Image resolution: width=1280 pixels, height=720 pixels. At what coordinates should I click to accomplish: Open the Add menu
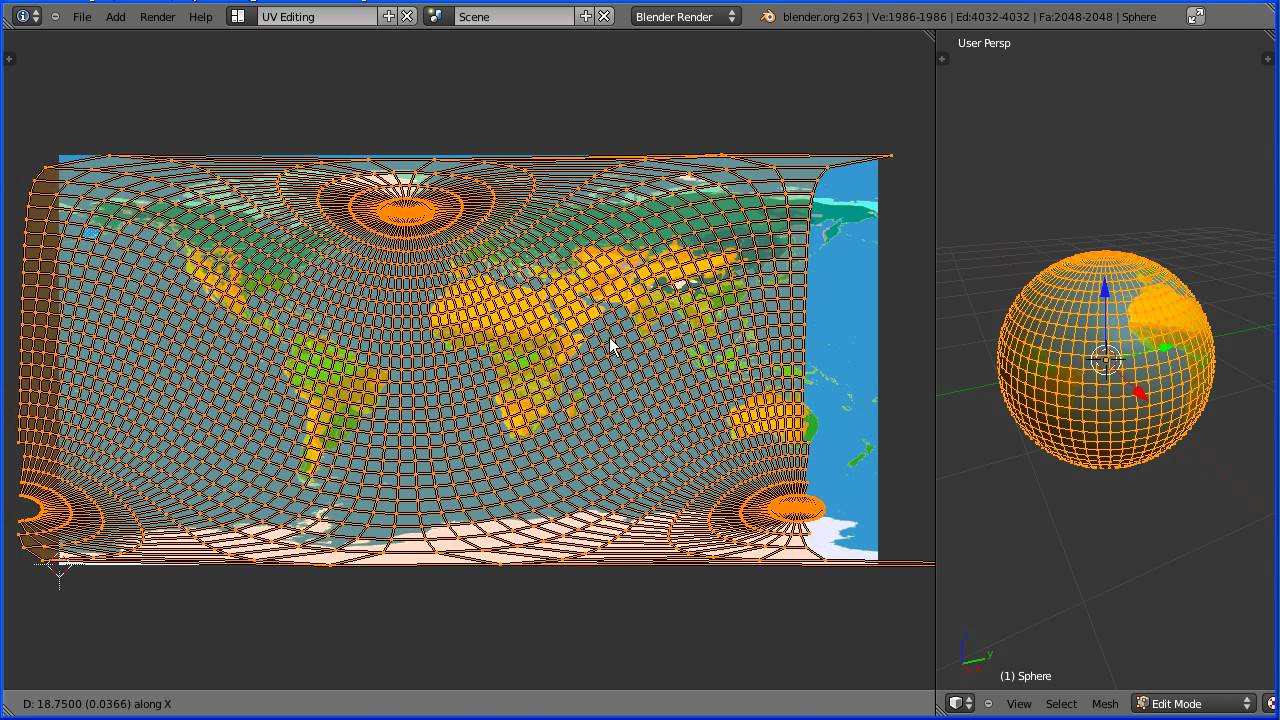(x=116, y=16)
